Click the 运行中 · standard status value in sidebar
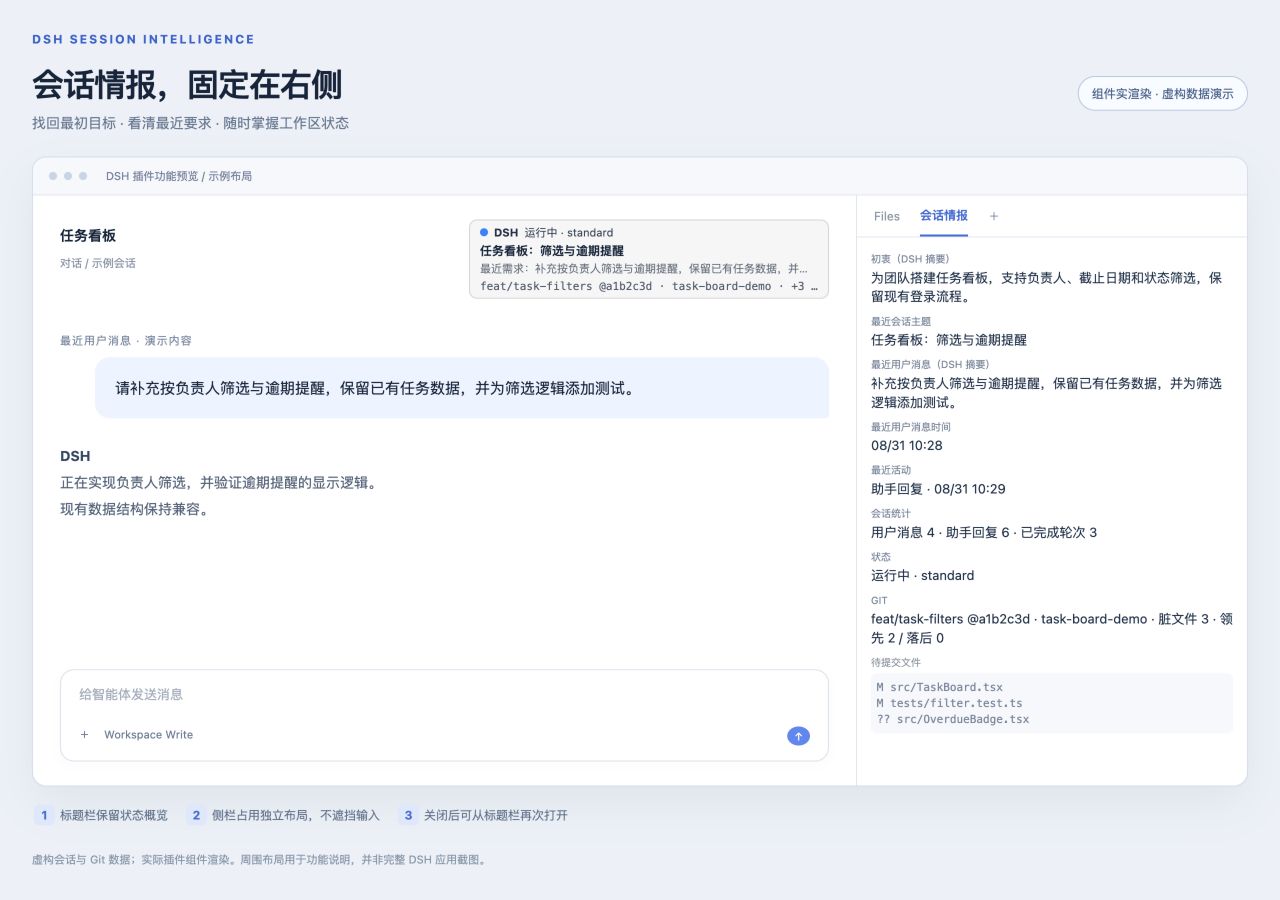Viewport: 1280px width, 900px height. 922,575
